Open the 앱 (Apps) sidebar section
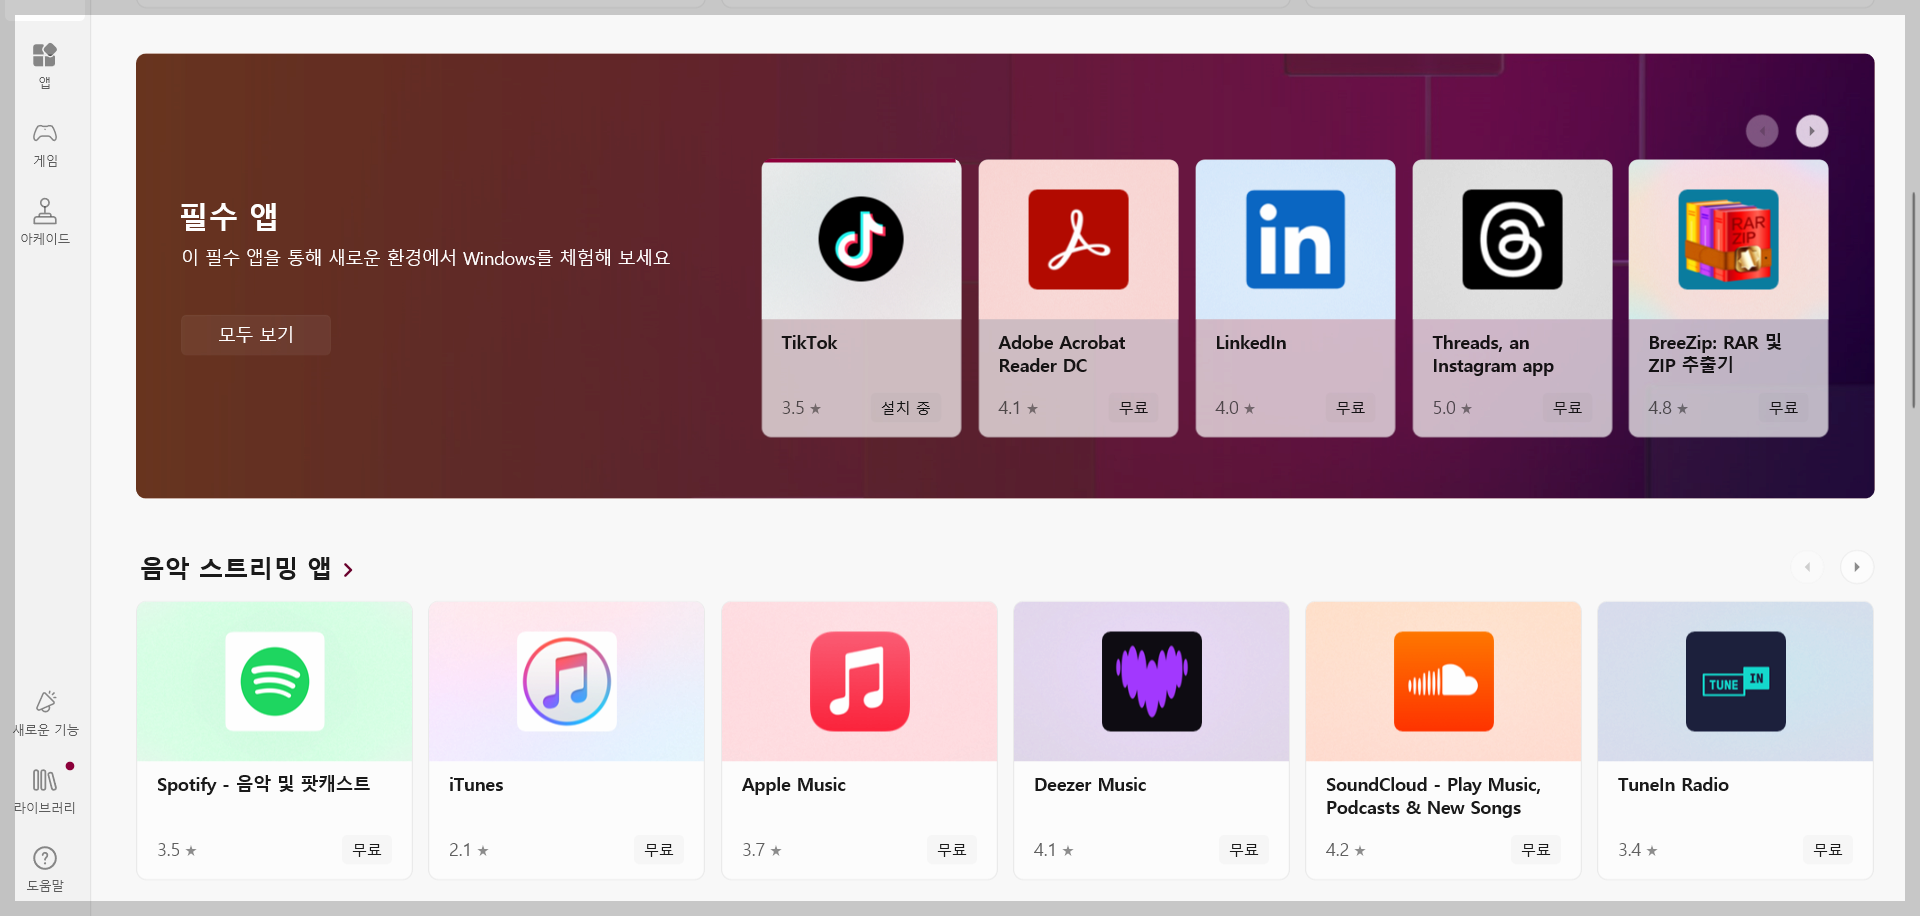Image resolution: width=1920 pixels, height=916 pixels. [x=45, y=66]
